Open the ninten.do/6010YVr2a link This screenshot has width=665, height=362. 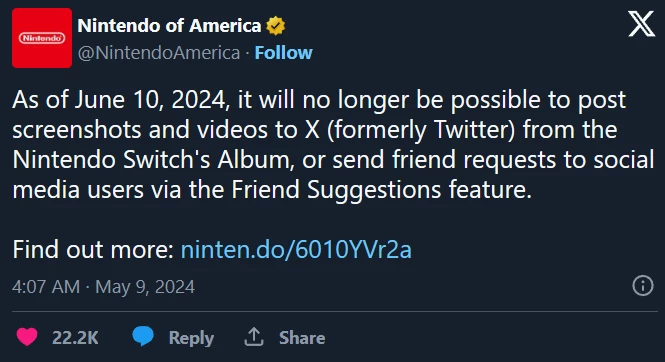(296, 249)
